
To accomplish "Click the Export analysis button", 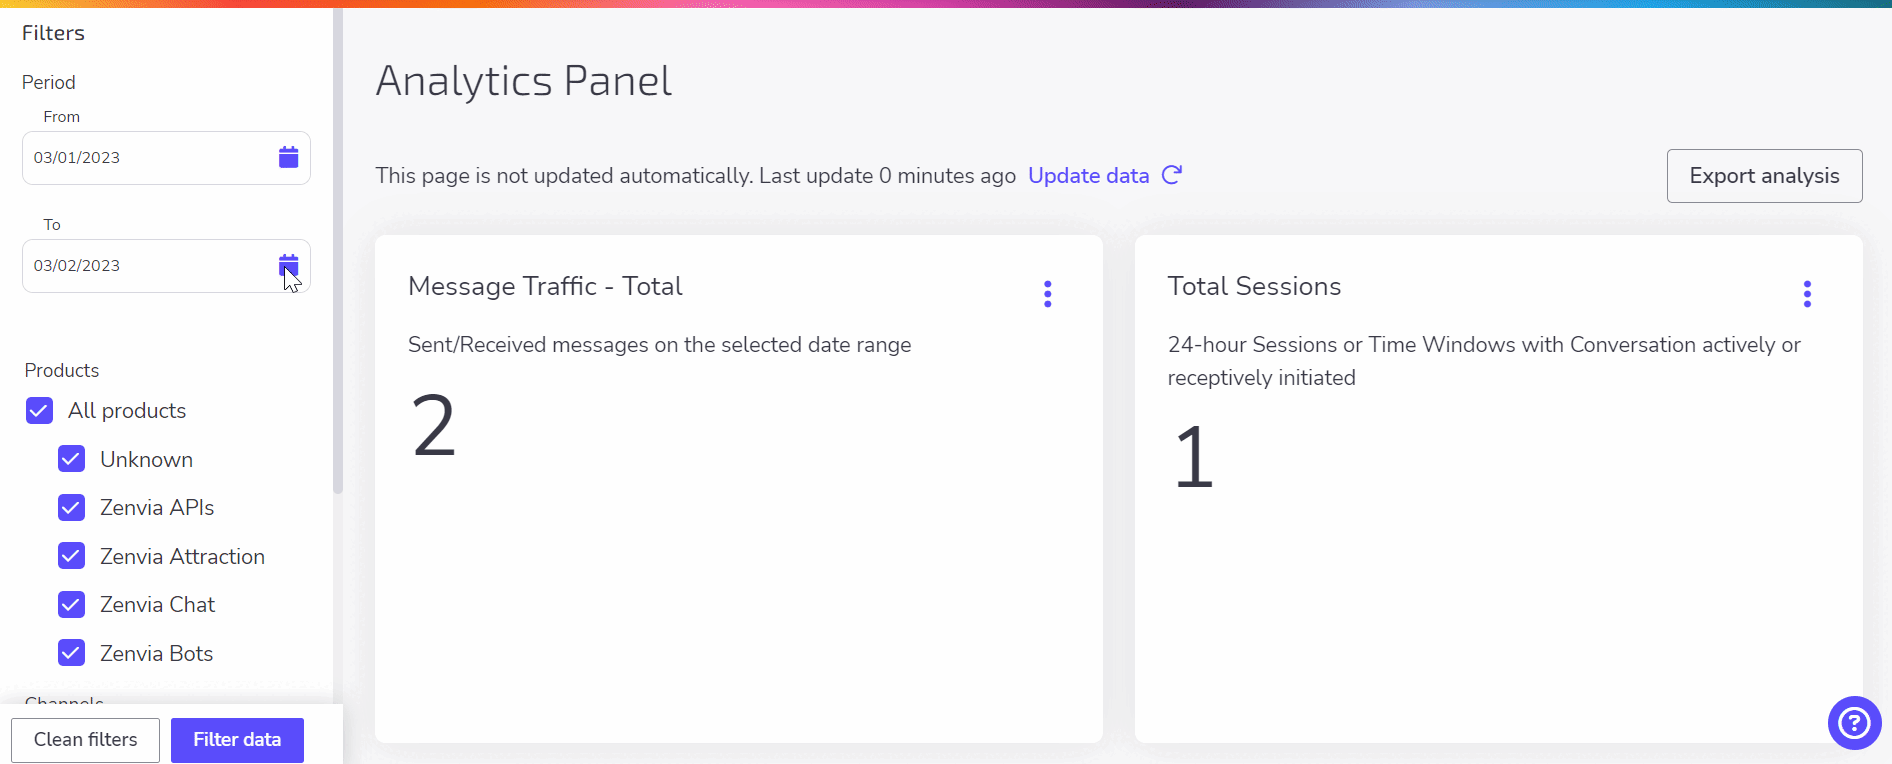I will point(1764,176).
